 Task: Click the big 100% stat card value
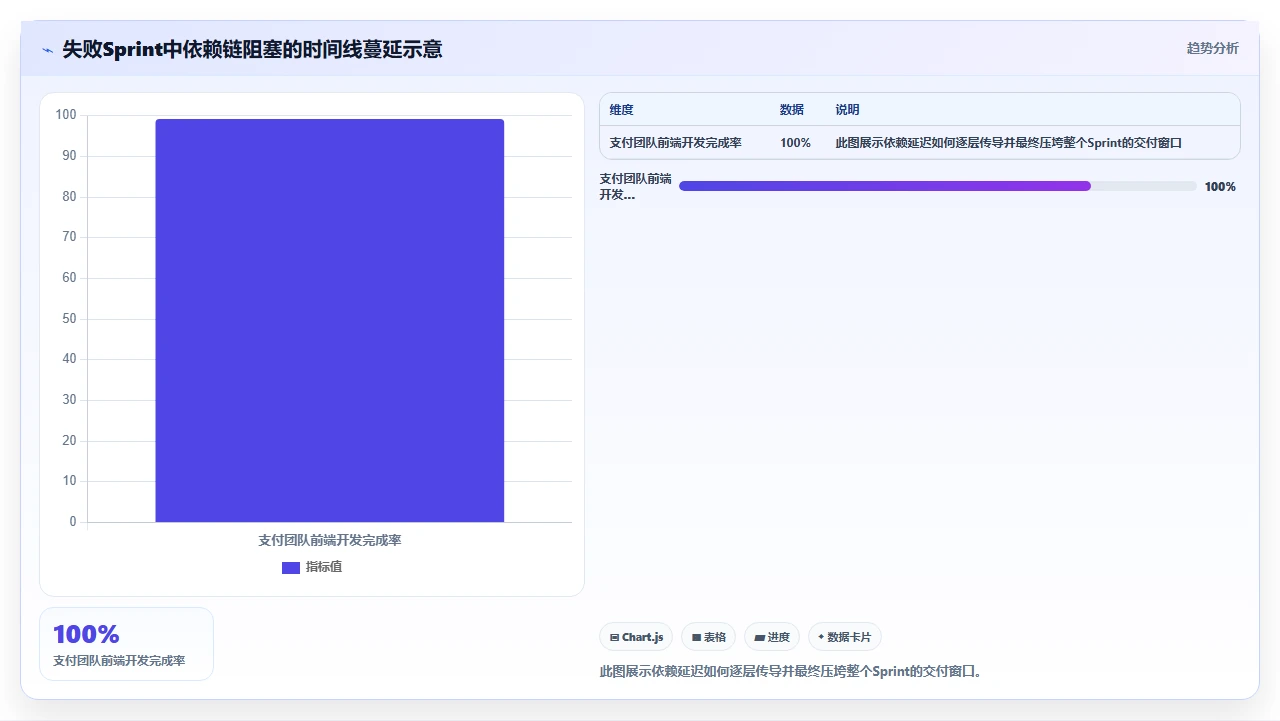[x=86, y=634]
